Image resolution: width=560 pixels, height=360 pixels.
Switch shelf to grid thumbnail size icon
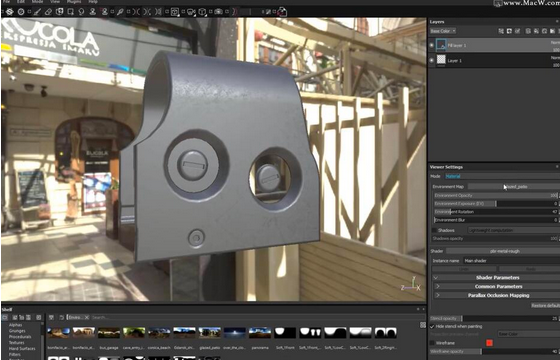click(x=423, y=325)
